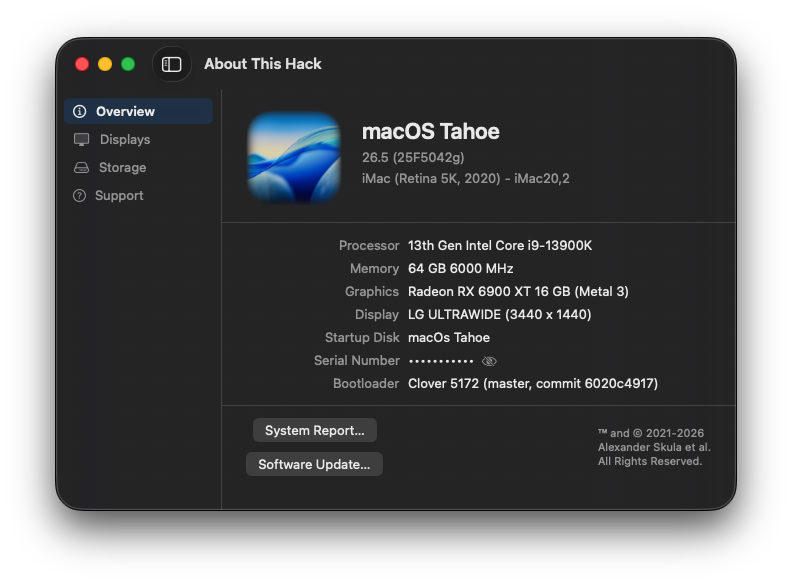Click the macOS Tahoe wallpaper icon
Screen dimensions: 792x584
coord(294,157)
